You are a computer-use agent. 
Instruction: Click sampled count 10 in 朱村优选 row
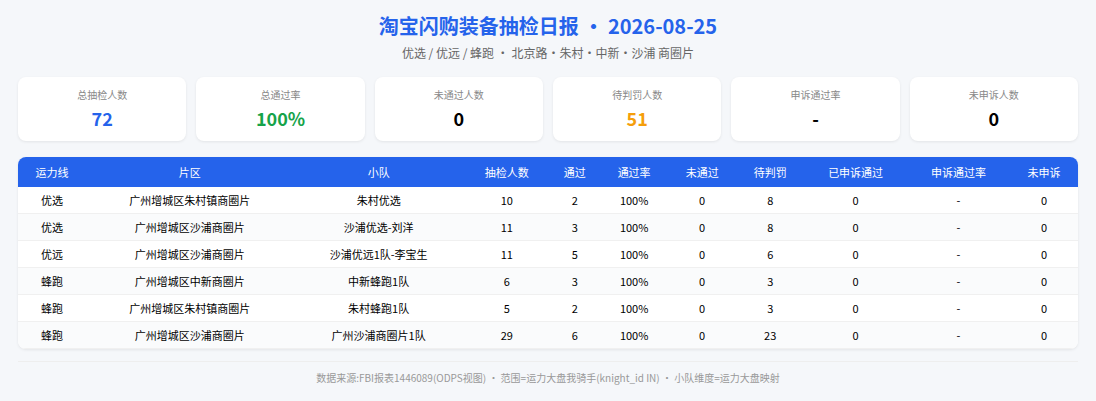point(507,201)
